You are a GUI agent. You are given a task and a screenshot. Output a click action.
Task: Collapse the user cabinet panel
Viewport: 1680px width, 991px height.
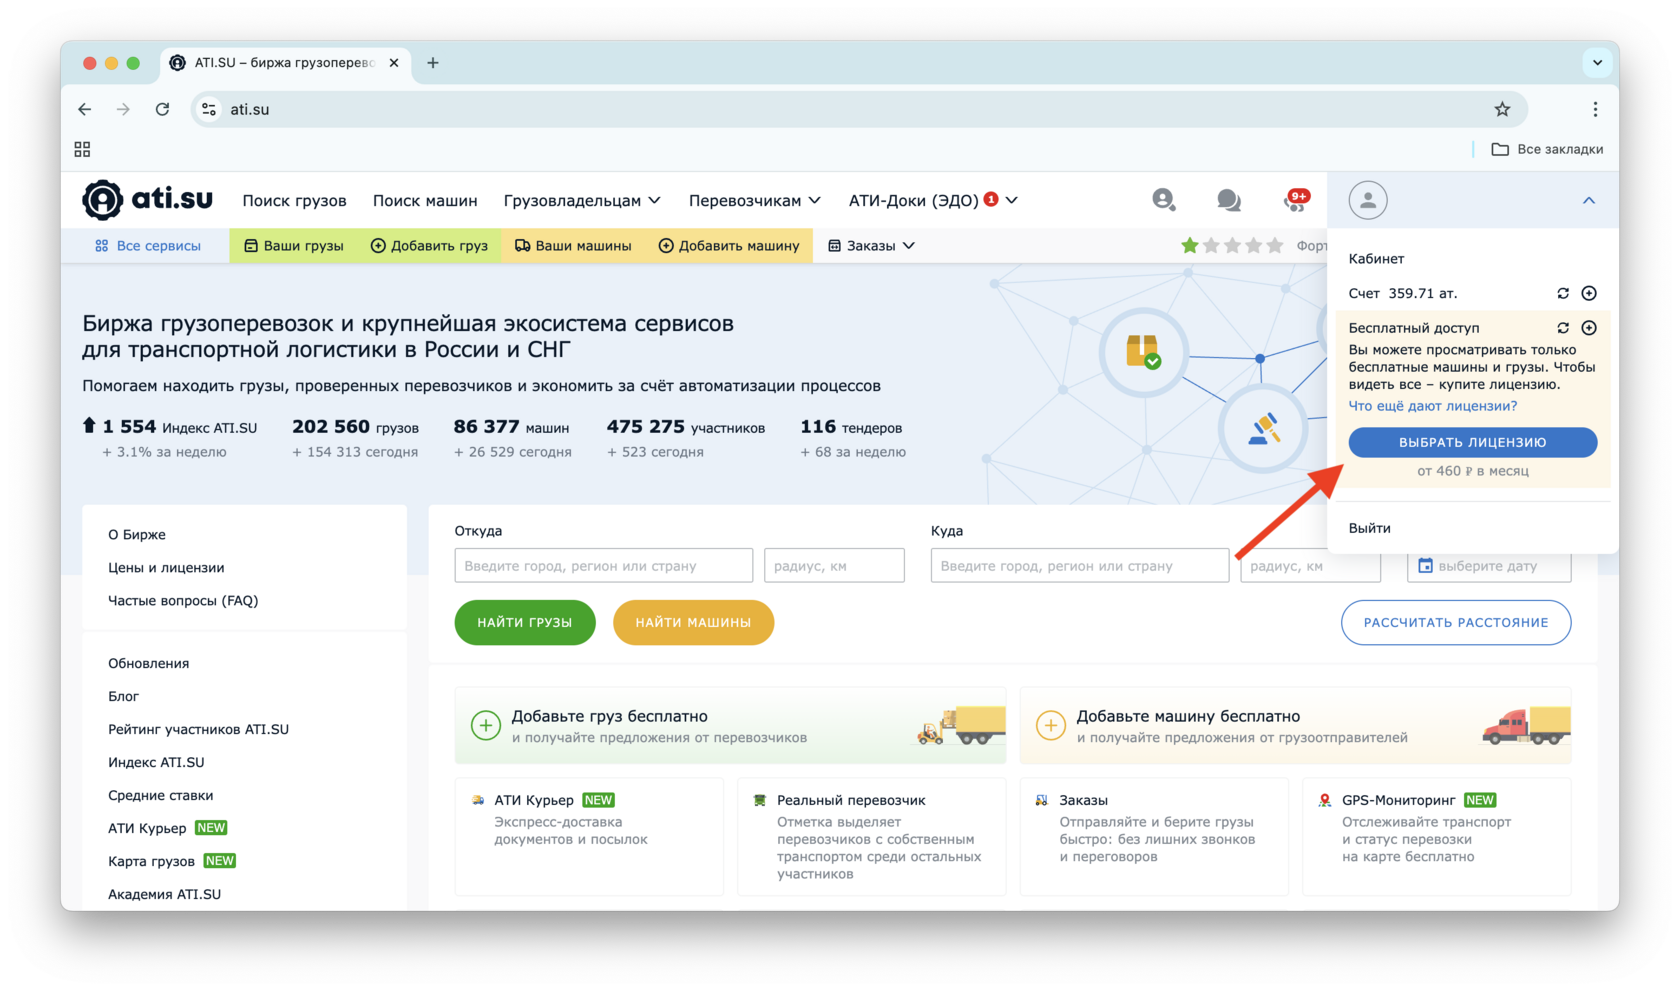1588,201
